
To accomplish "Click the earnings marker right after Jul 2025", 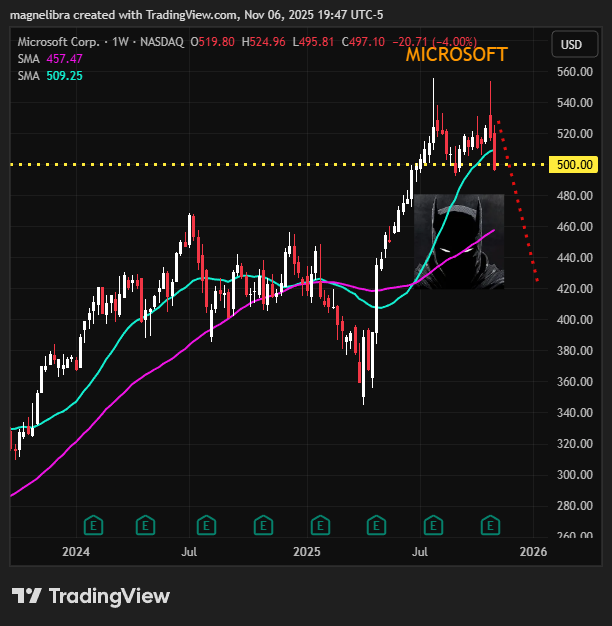I will pos(433,525).
